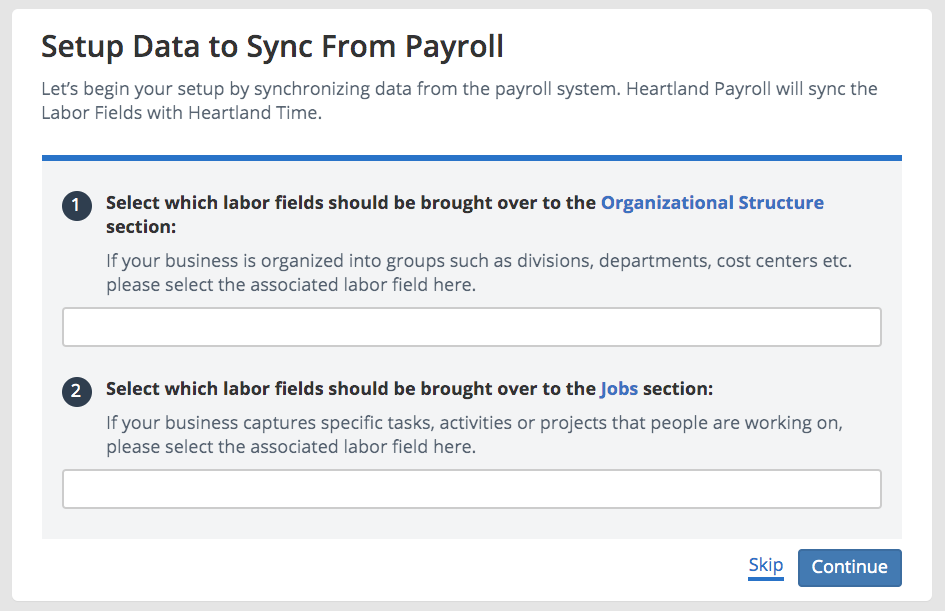Click the step 2 numbered circle badge

click(77, 392)
